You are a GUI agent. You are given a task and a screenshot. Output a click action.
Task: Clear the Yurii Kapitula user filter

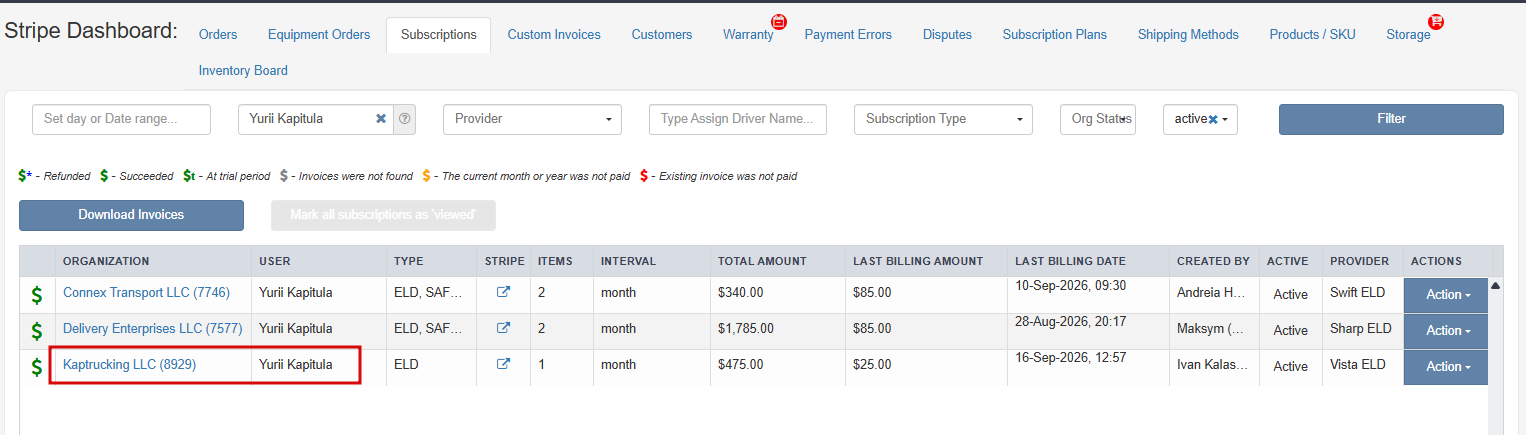click(381, 118)
